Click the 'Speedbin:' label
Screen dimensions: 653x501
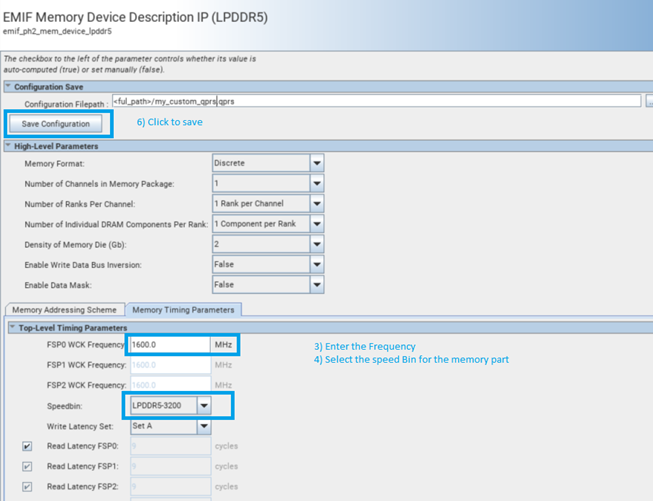pos(65,406)
